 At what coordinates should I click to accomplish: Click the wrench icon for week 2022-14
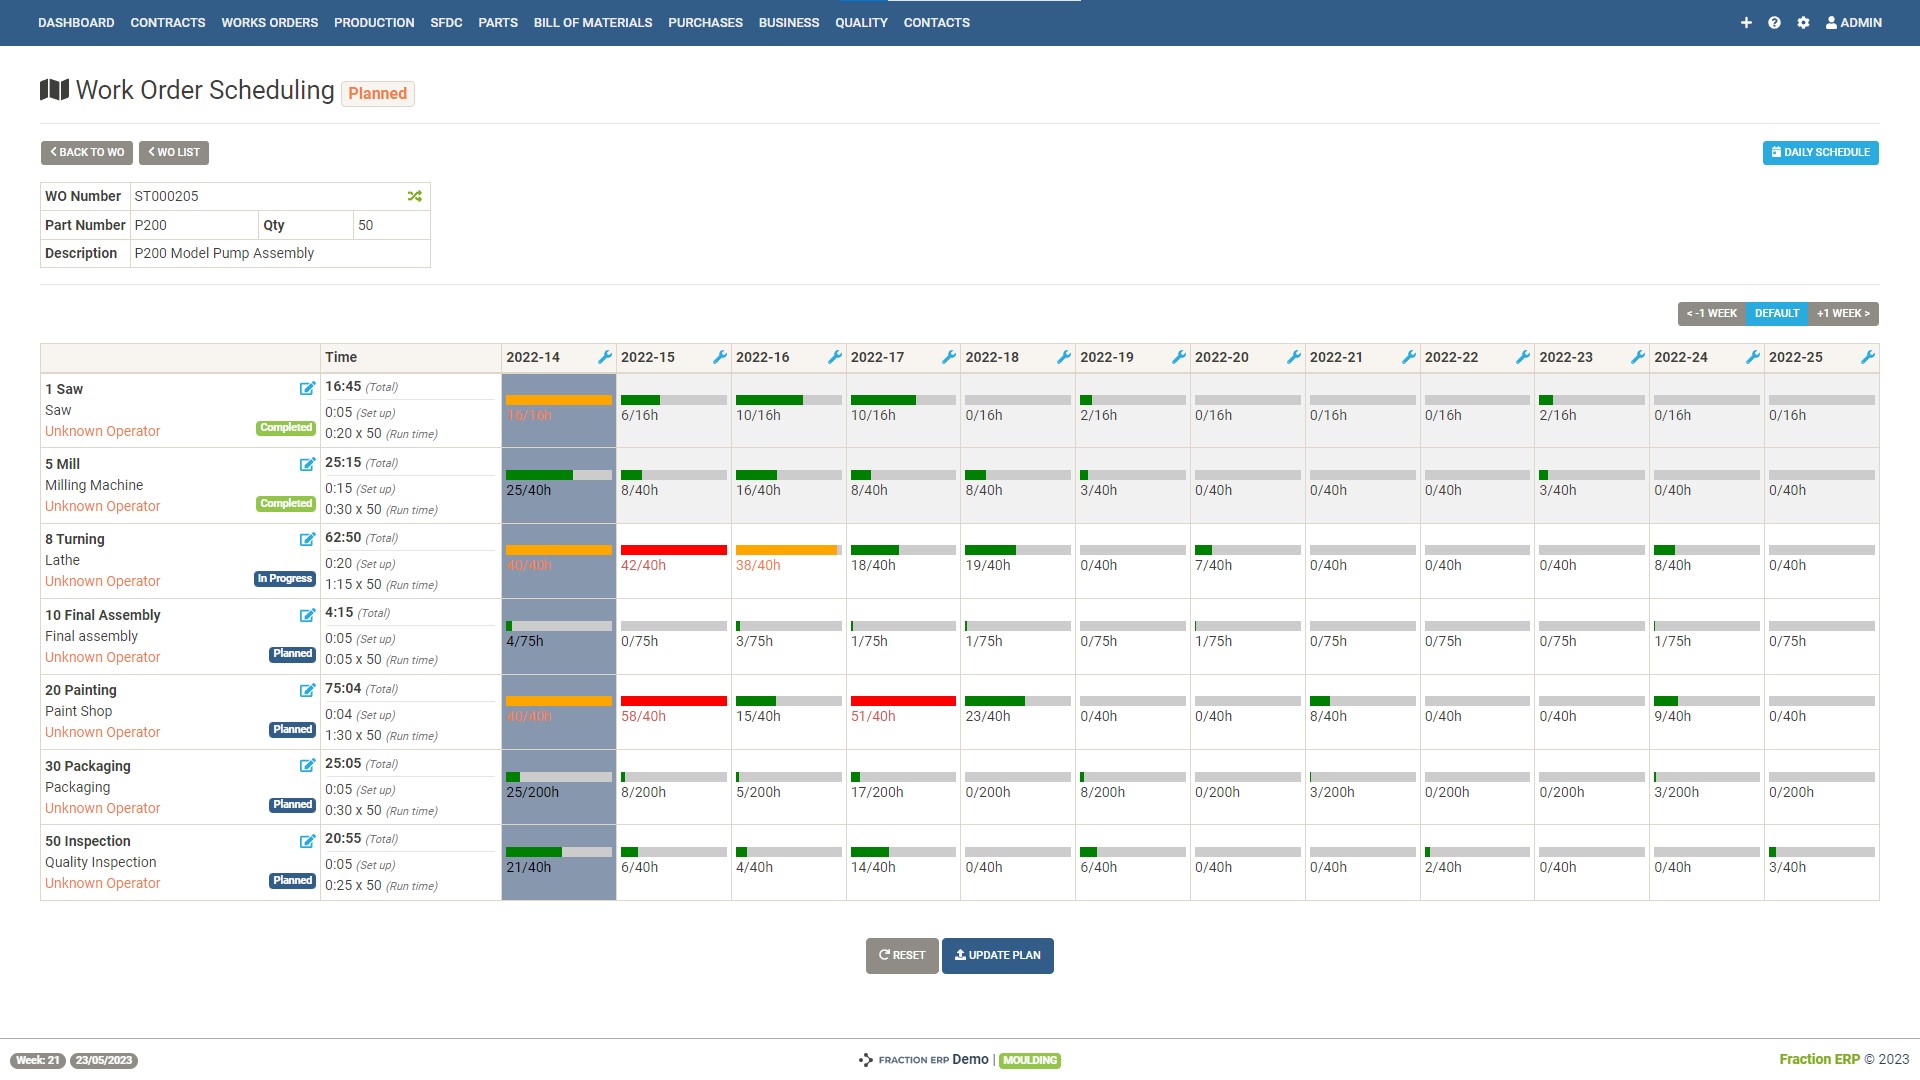[x=604, y=357]
